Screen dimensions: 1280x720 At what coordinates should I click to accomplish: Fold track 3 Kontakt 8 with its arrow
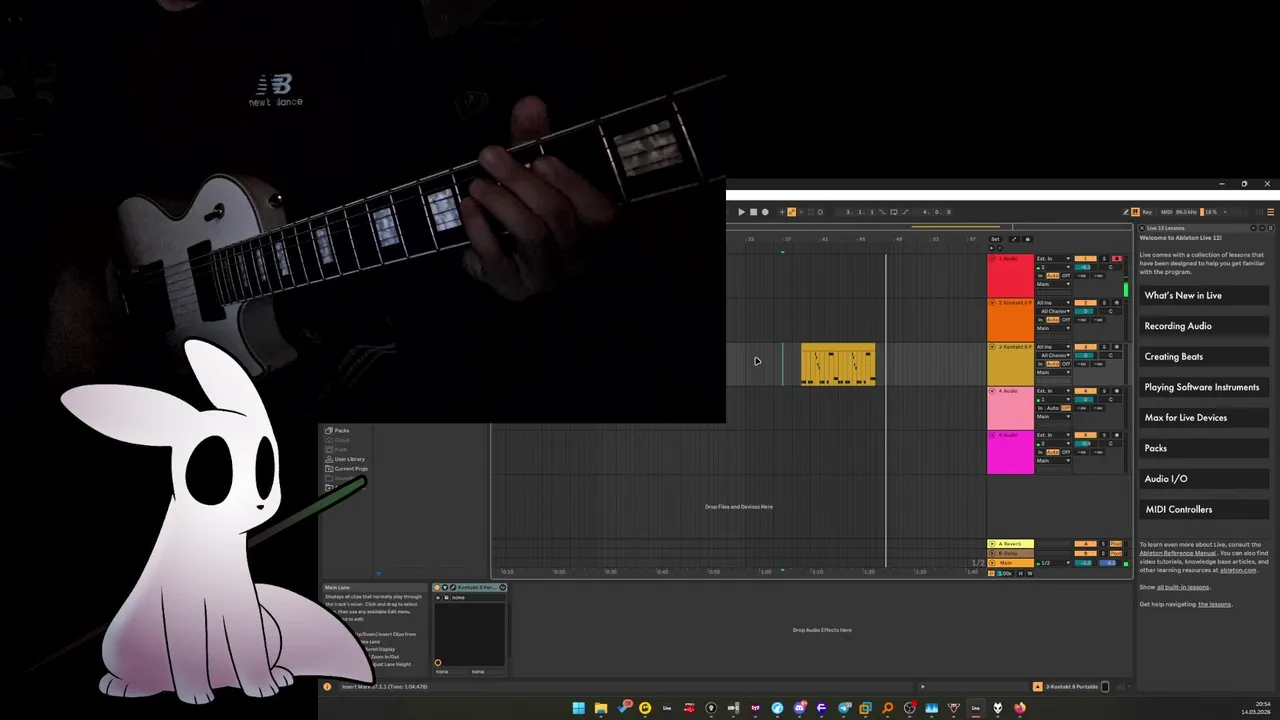pos(992,347)
